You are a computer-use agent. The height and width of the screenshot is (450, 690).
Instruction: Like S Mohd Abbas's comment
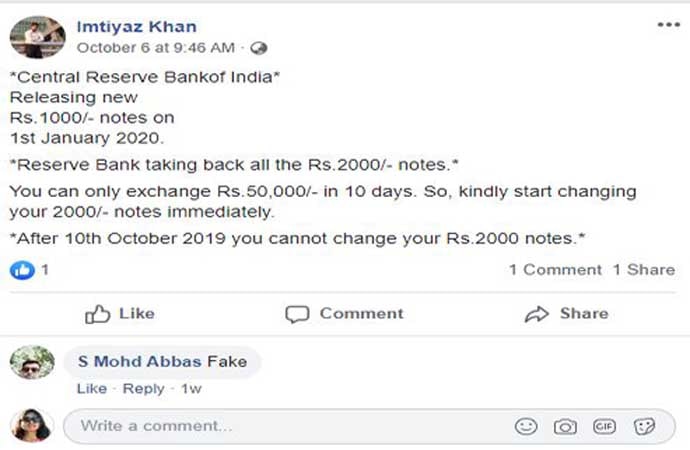click(91, 388)
